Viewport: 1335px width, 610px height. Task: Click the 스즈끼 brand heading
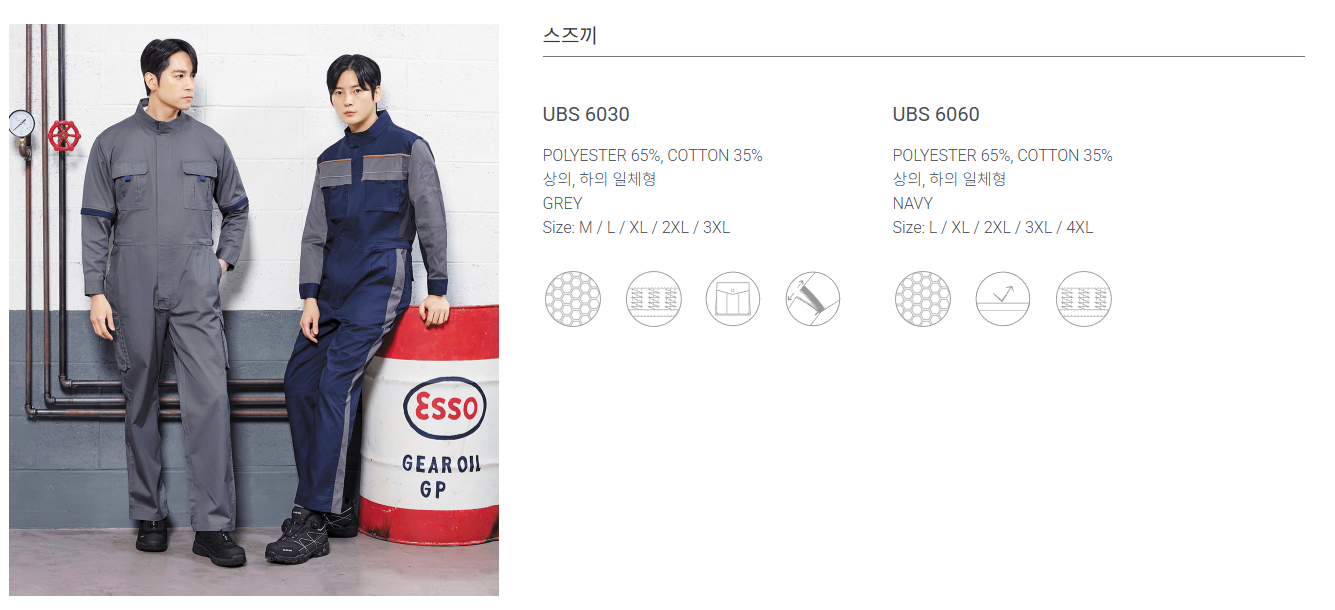tap(570, 35)
